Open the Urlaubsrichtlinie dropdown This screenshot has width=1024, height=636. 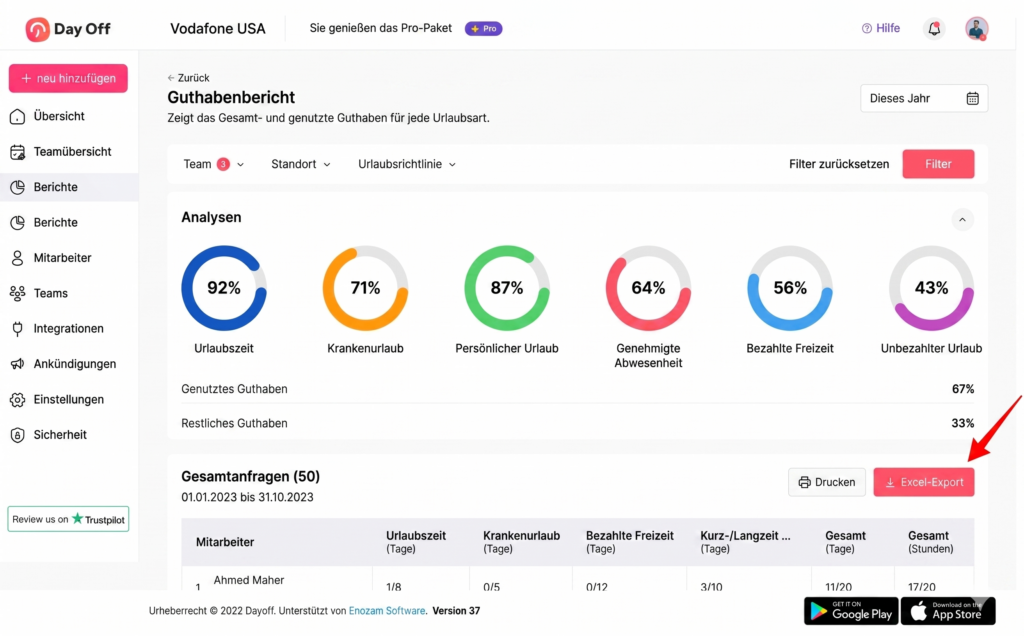[406, 164]
